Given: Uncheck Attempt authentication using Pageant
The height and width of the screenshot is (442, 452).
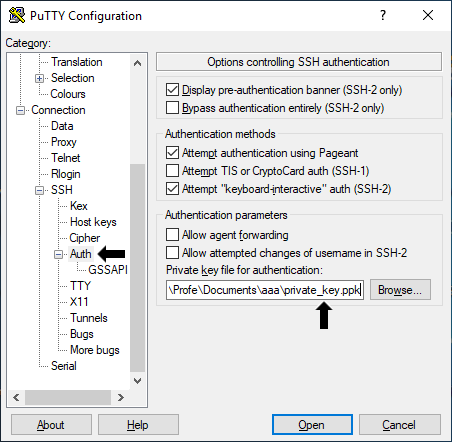Looking at the screenshot, I should point(172,153).
